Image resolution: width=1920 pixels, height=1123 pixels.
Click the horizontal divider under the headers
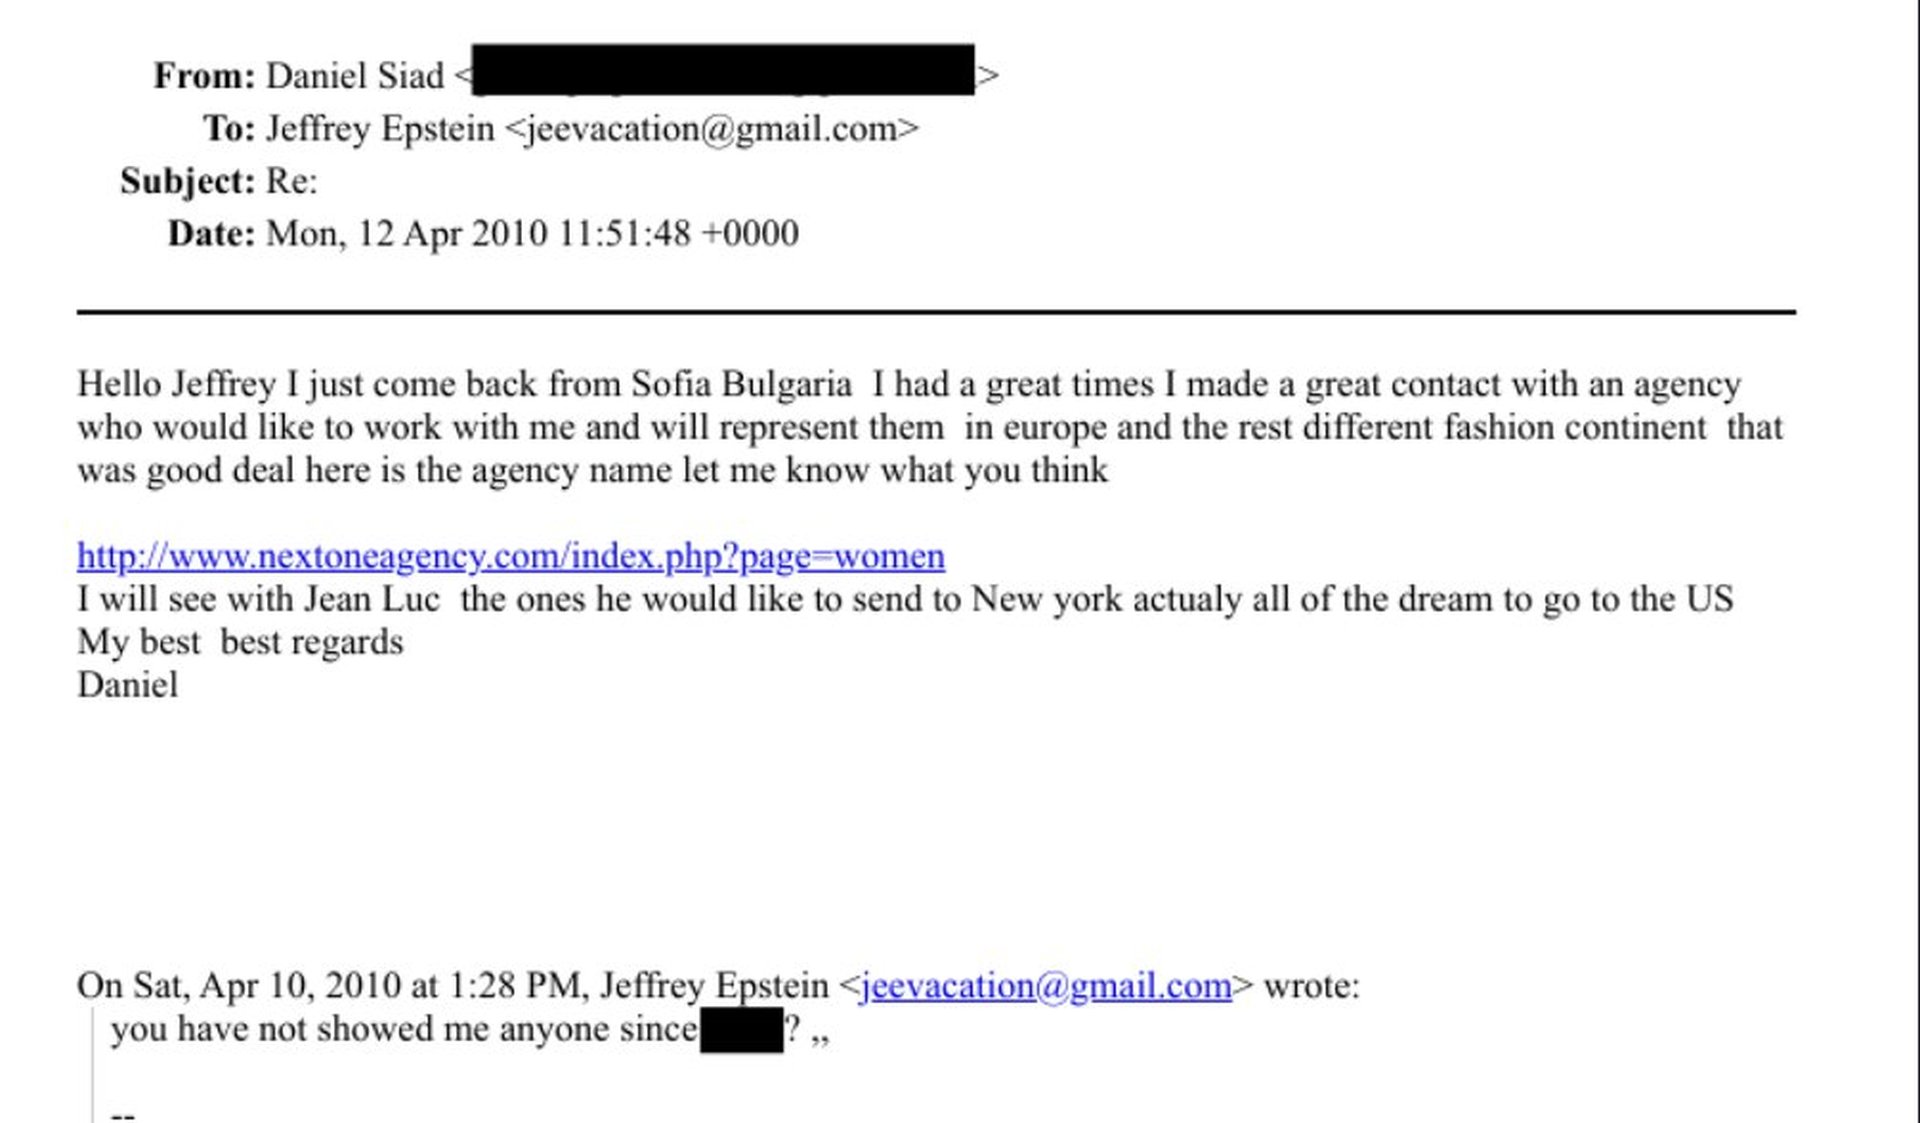[x=935, y=312]
